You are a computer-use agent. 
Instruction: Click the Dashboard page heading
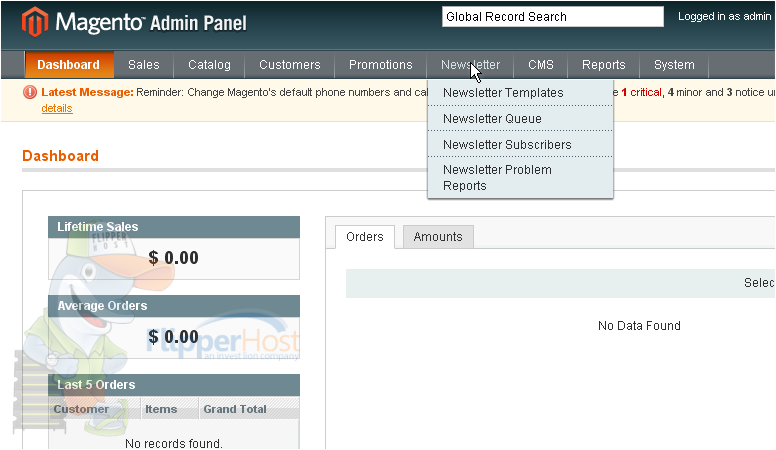(x=60, y=156)
